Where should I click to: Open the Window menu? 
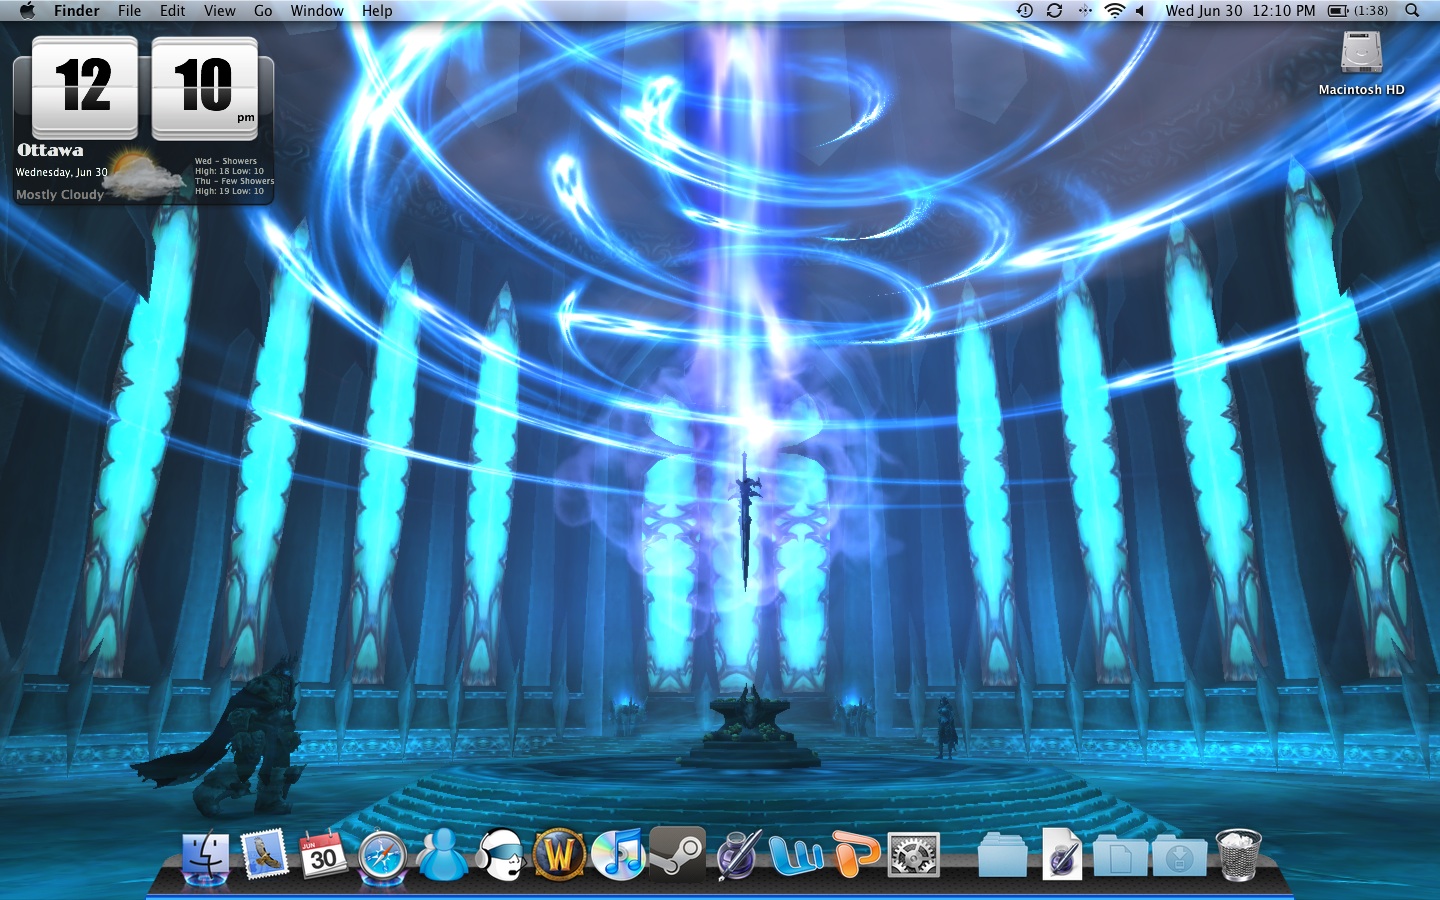[x=317, y=10]
